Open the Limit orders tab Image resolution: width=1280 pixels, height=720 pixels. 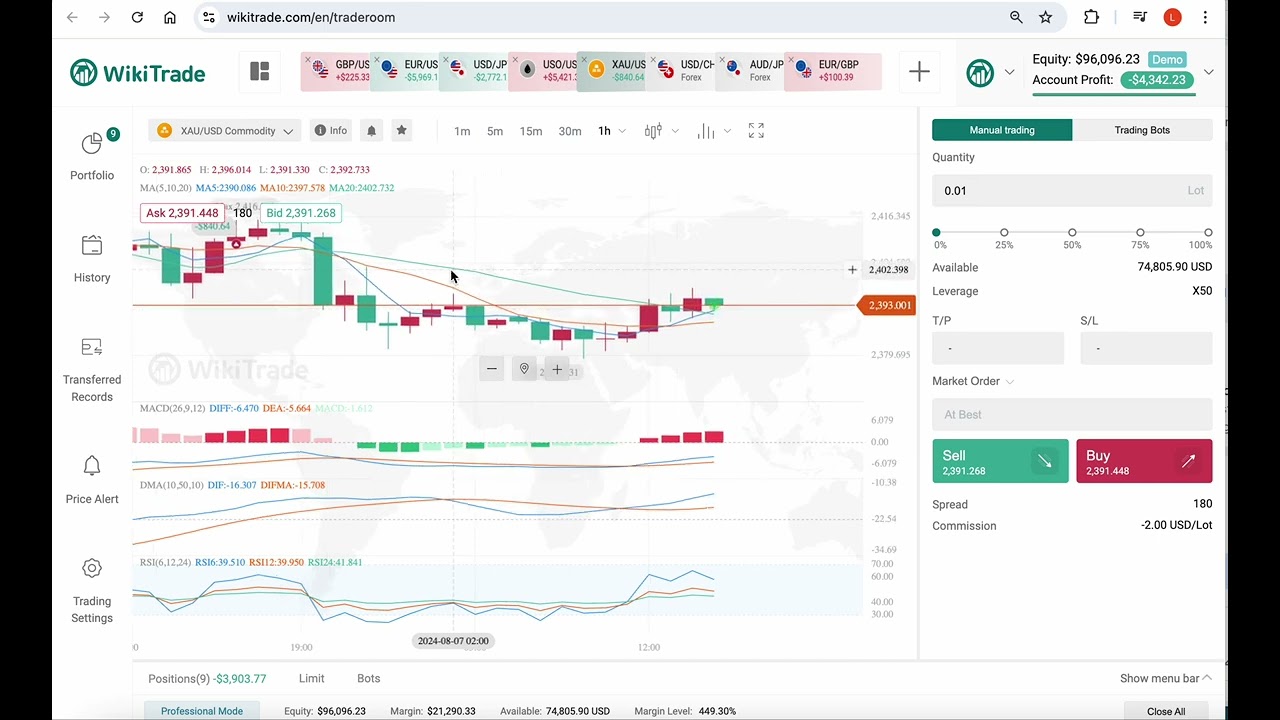click(312, 678)
